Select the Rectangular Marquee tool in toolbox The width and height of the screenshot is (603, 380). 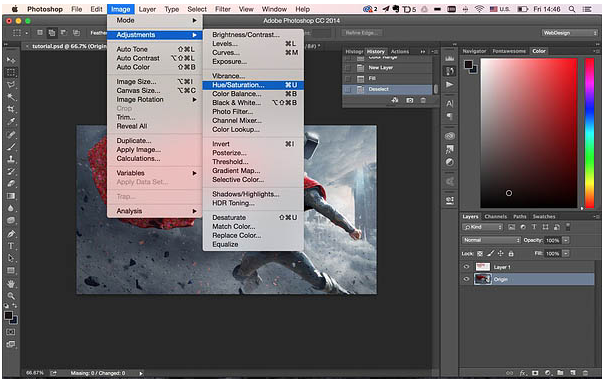coord(11,72)
